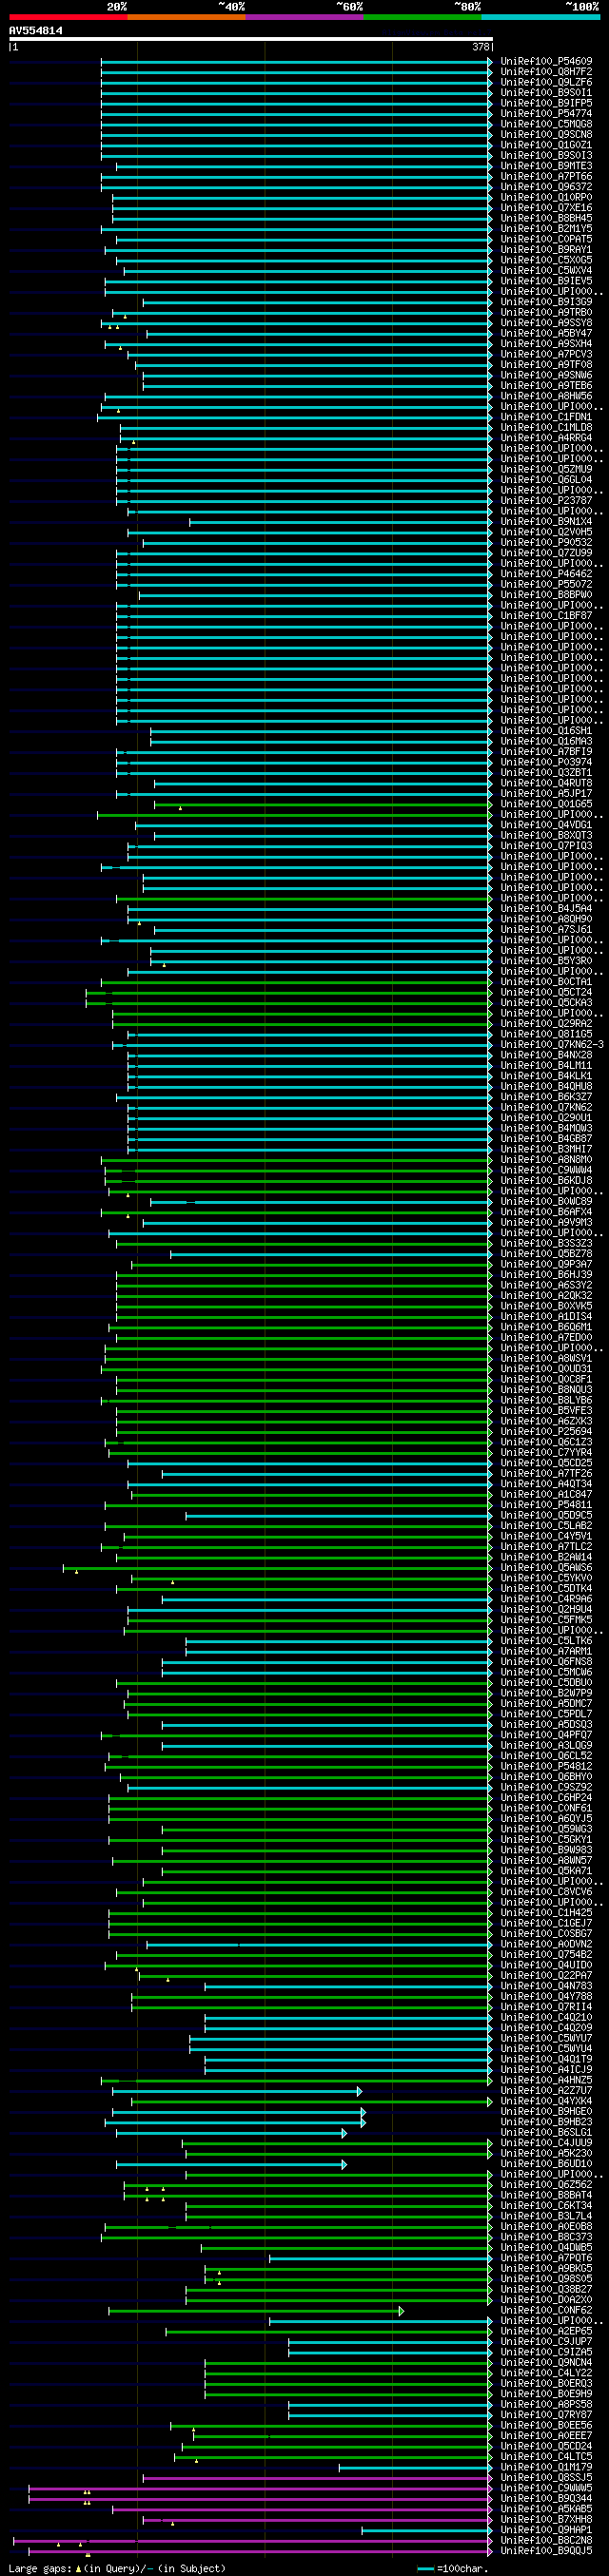The height and width of the screenshot is (2576, 609).
Task: Click hit UniRef100_Q4N783
Action: click(546, 1986)
